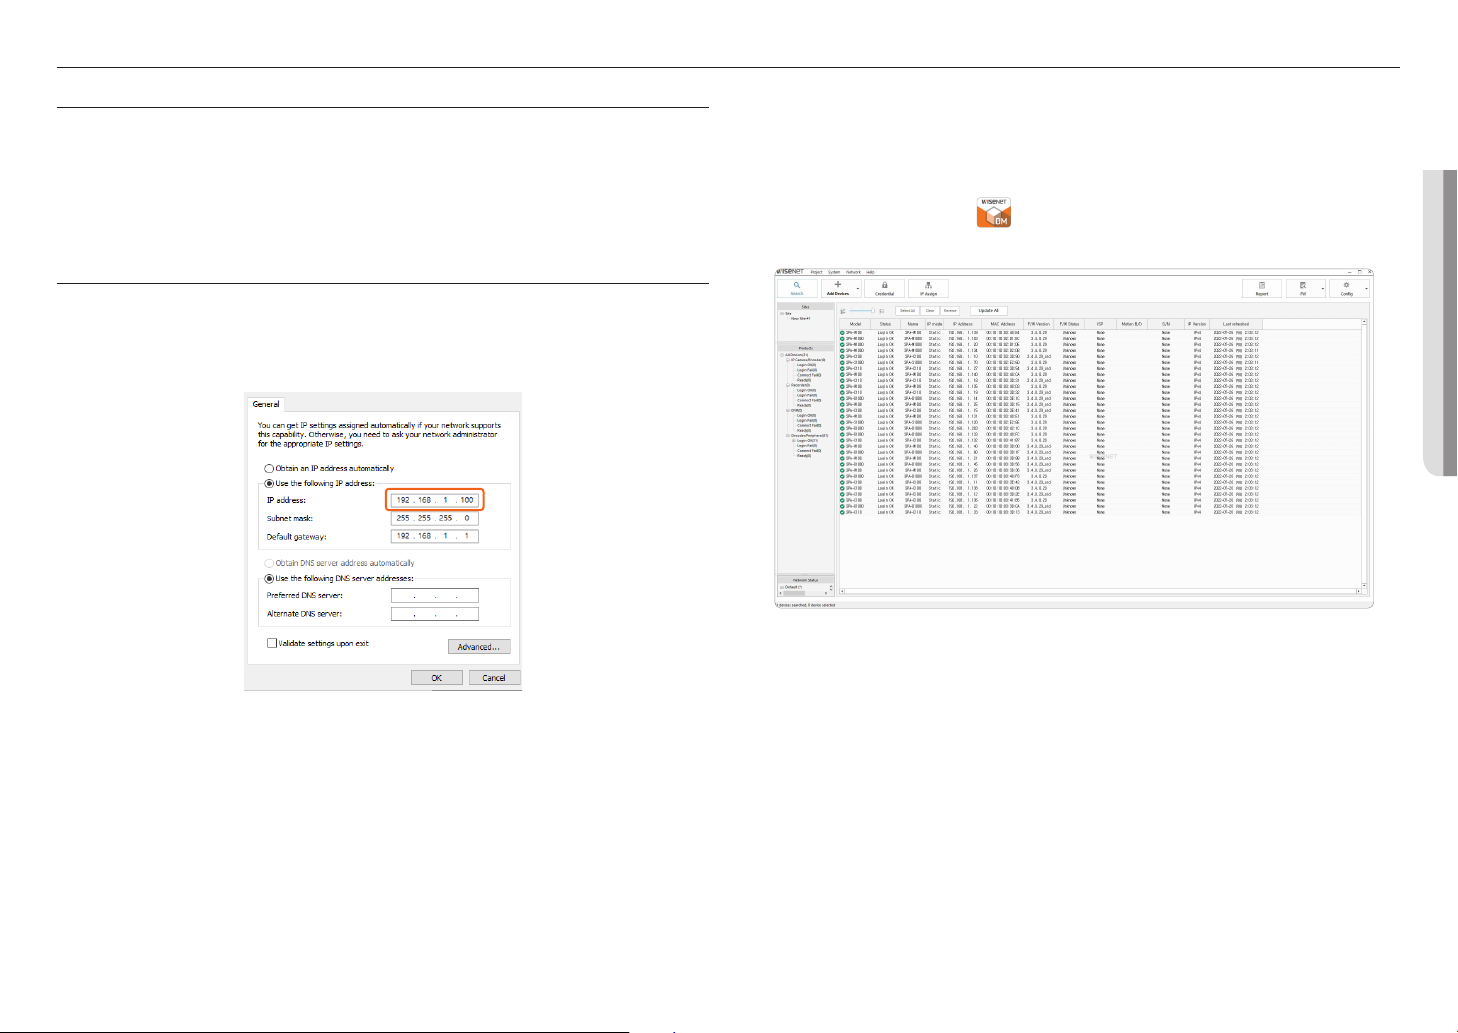Select the General tab in IP dialog
This screenshot has height=1033, width=1458.
click(x=266, y=404)
